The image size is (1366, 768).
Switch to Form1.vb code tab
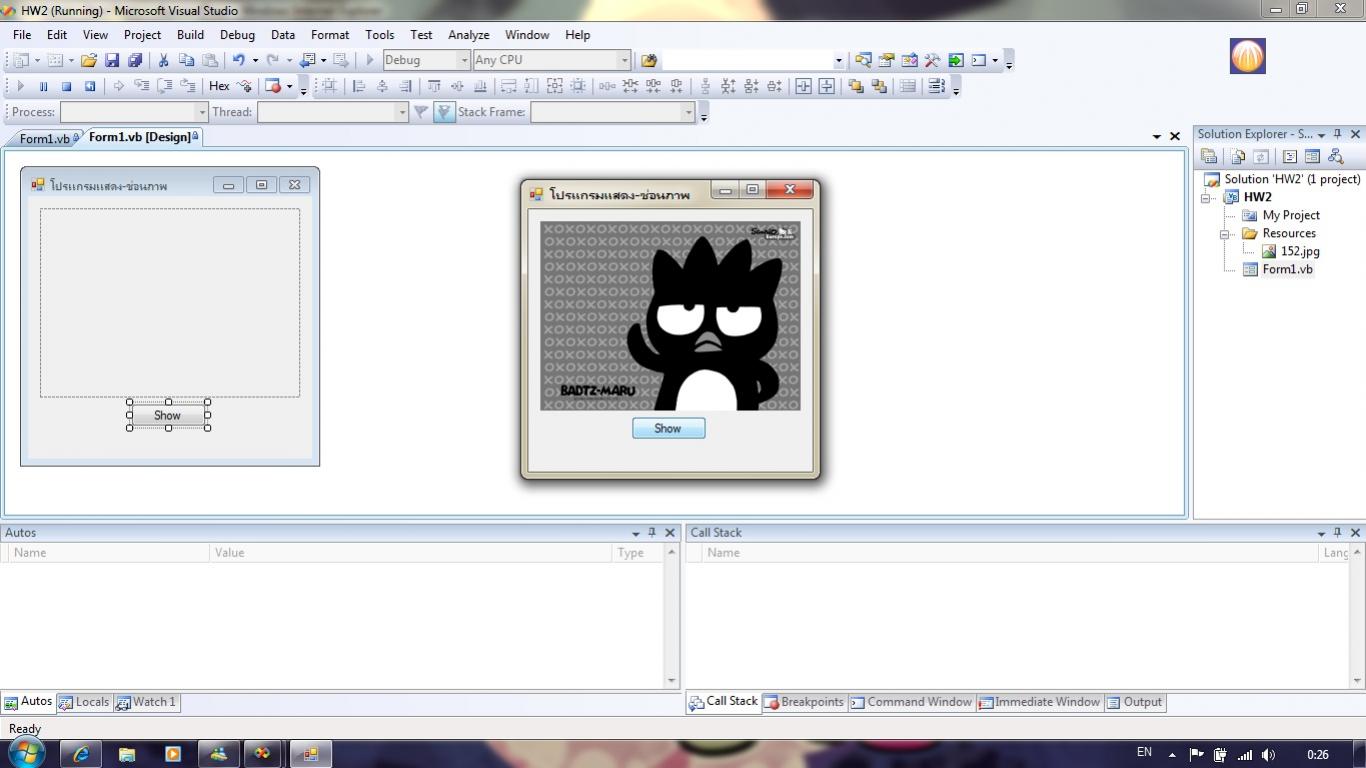coord(44,139)
